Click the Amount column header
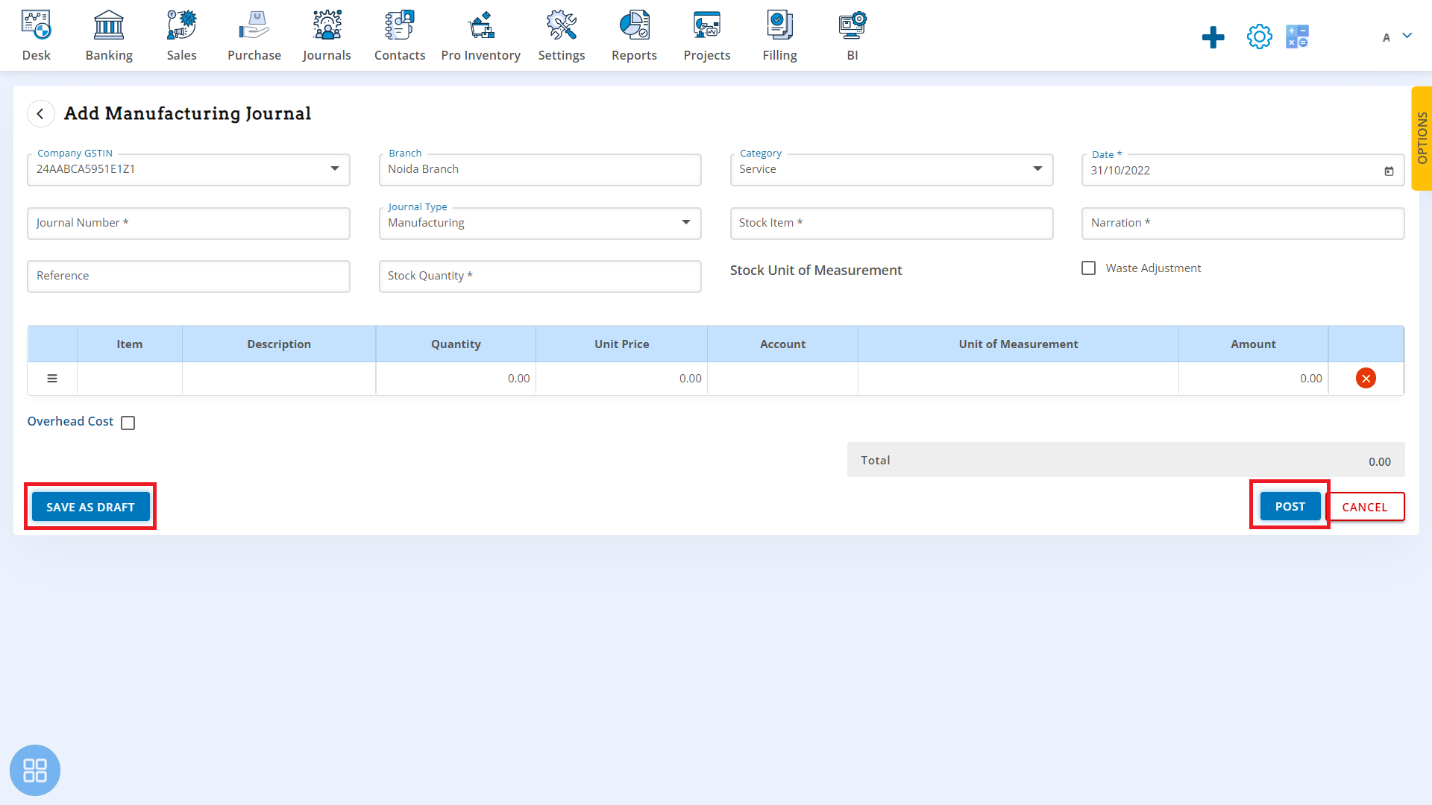The image size is (1432, 805). point(1253,344)
